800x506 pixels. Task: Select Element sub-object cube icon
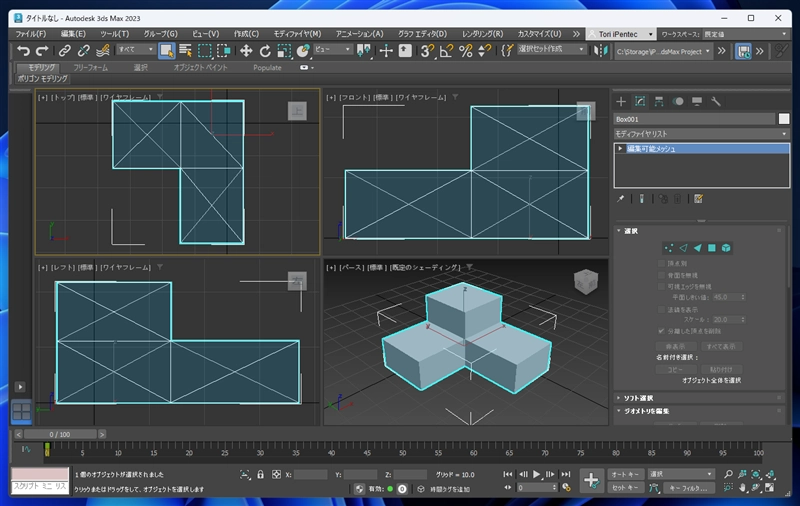[726, 247]
